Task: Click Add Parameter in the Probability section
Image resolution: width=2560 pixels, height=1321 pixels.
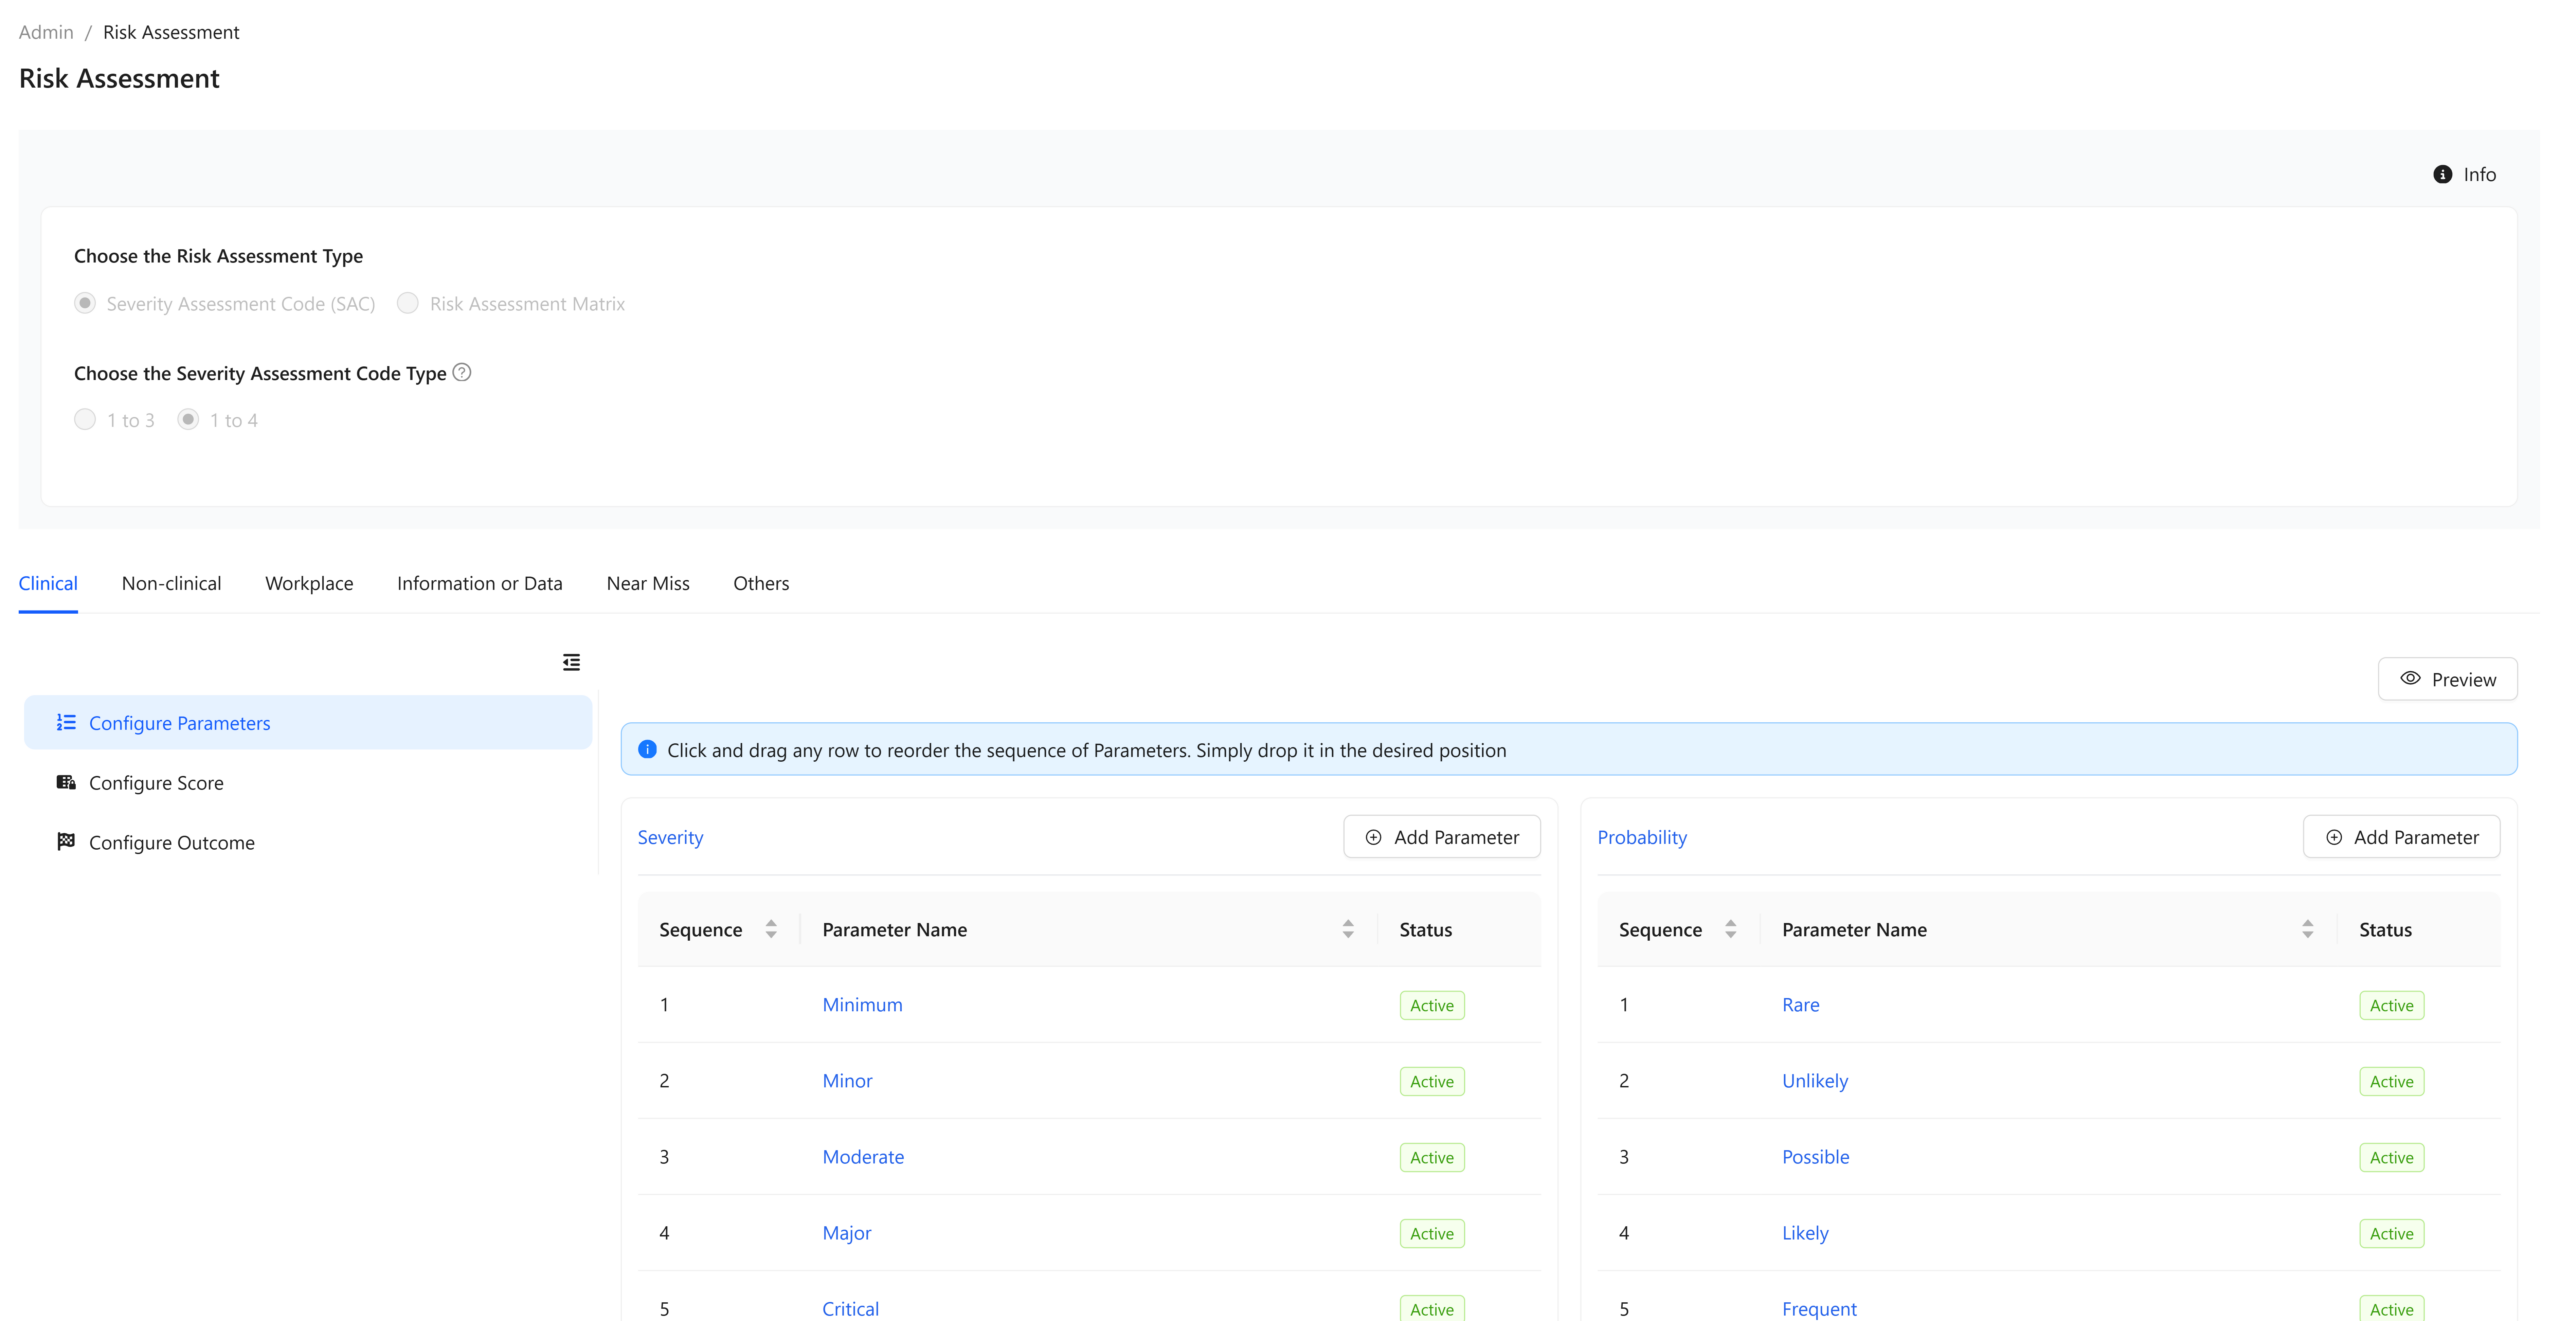Action: [x=2401, y=837]
